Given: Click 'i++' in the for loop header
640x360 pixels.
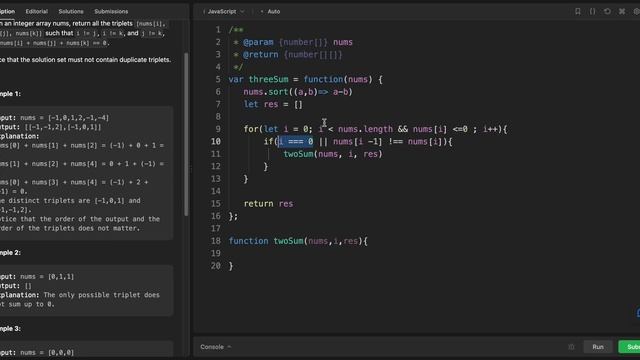Looking at the screenshot, I should (490, 129).
